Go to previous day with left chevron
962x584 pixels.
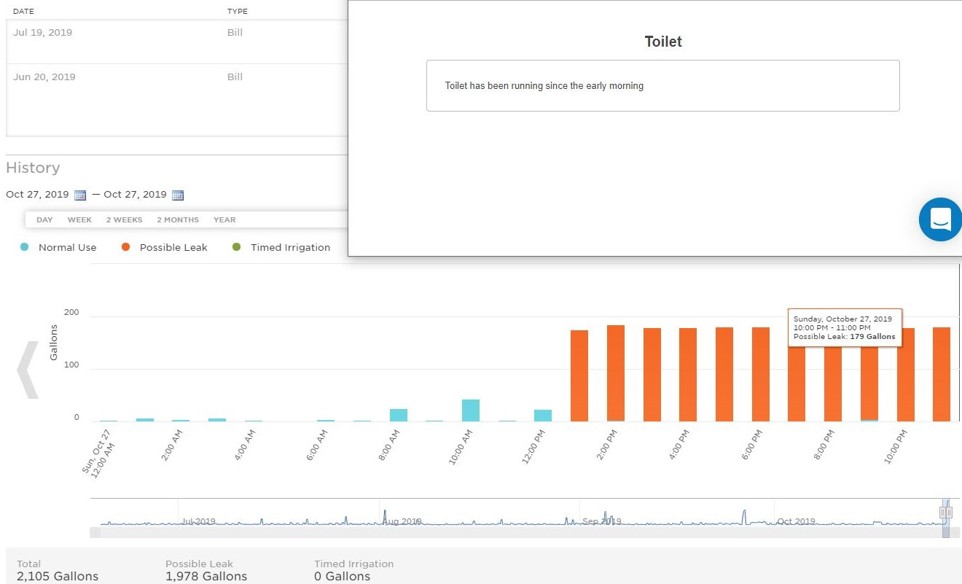pos(28,370)
